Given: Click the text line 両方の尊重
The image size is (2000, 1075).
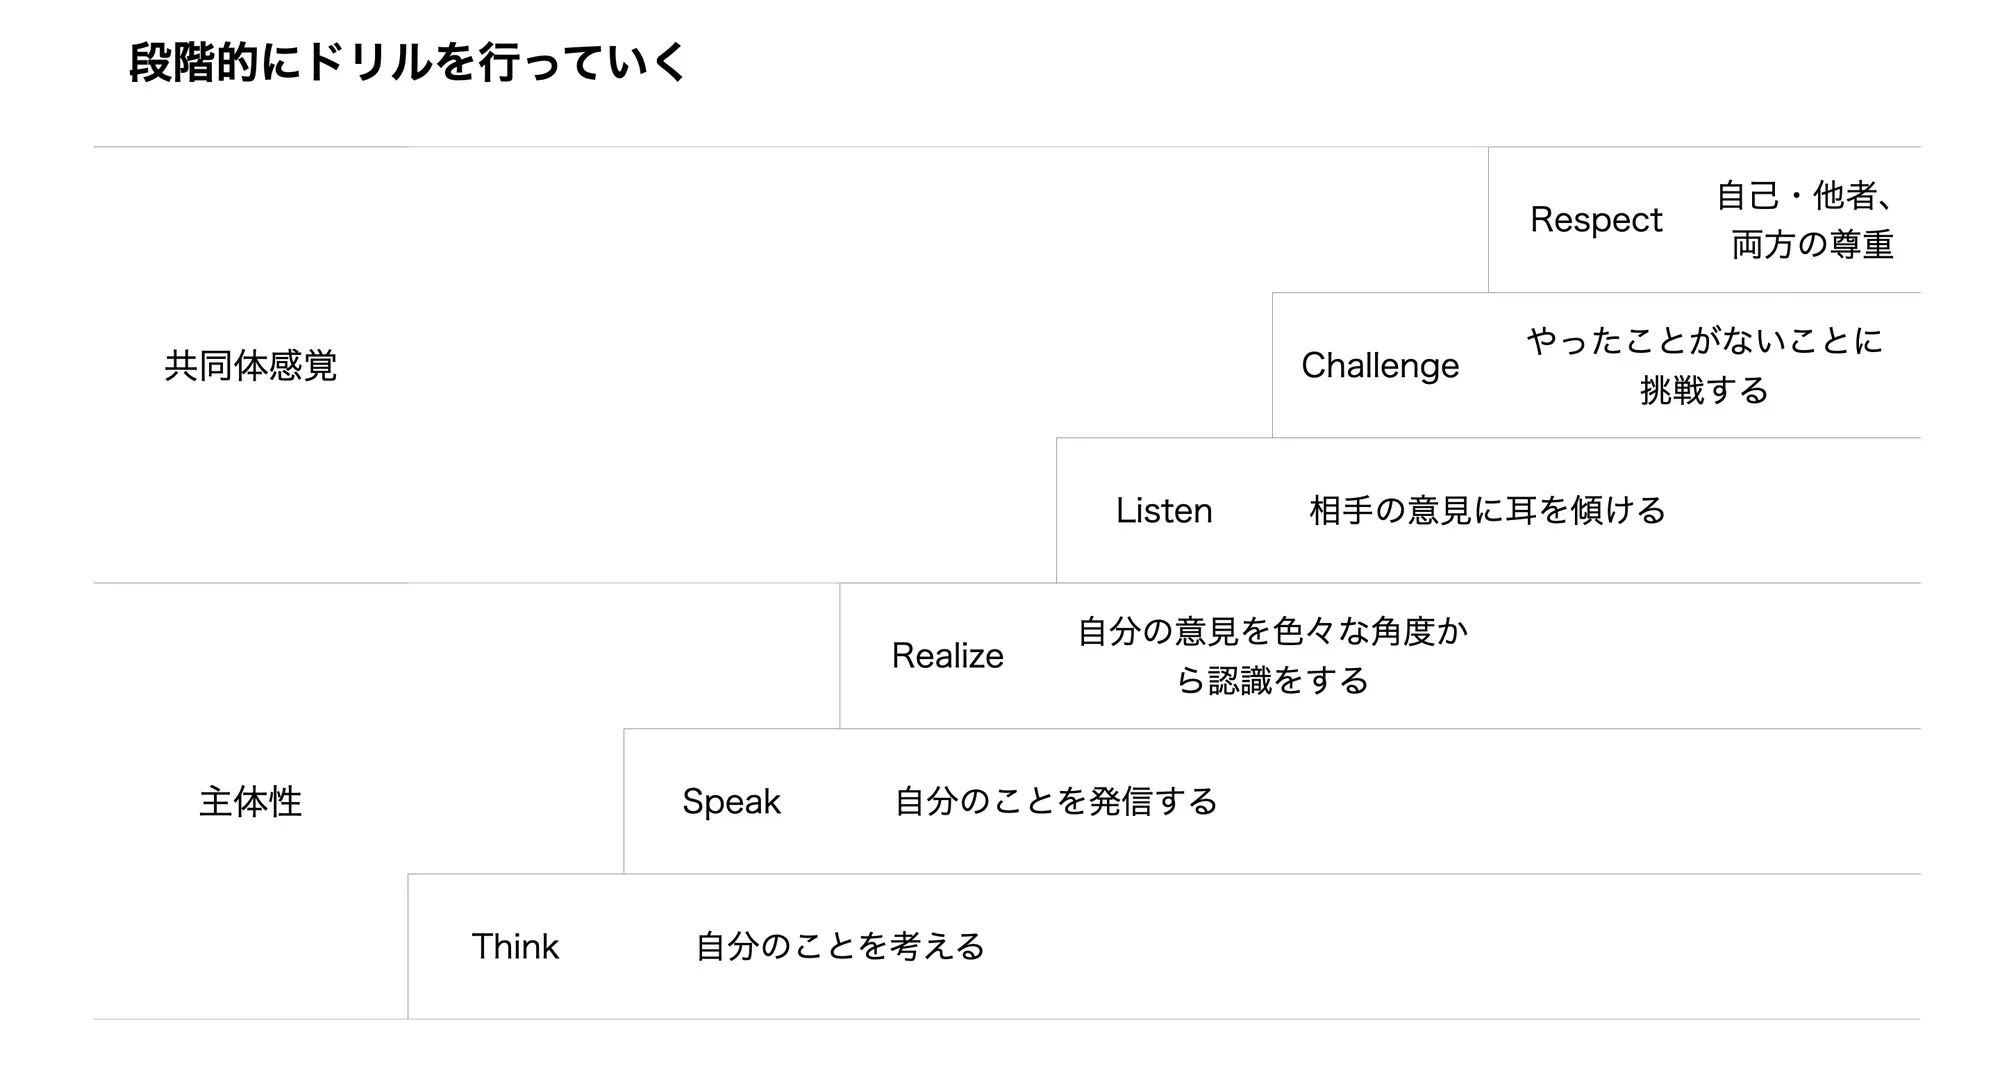Looking at the screenshot, I should (1812, 245).
